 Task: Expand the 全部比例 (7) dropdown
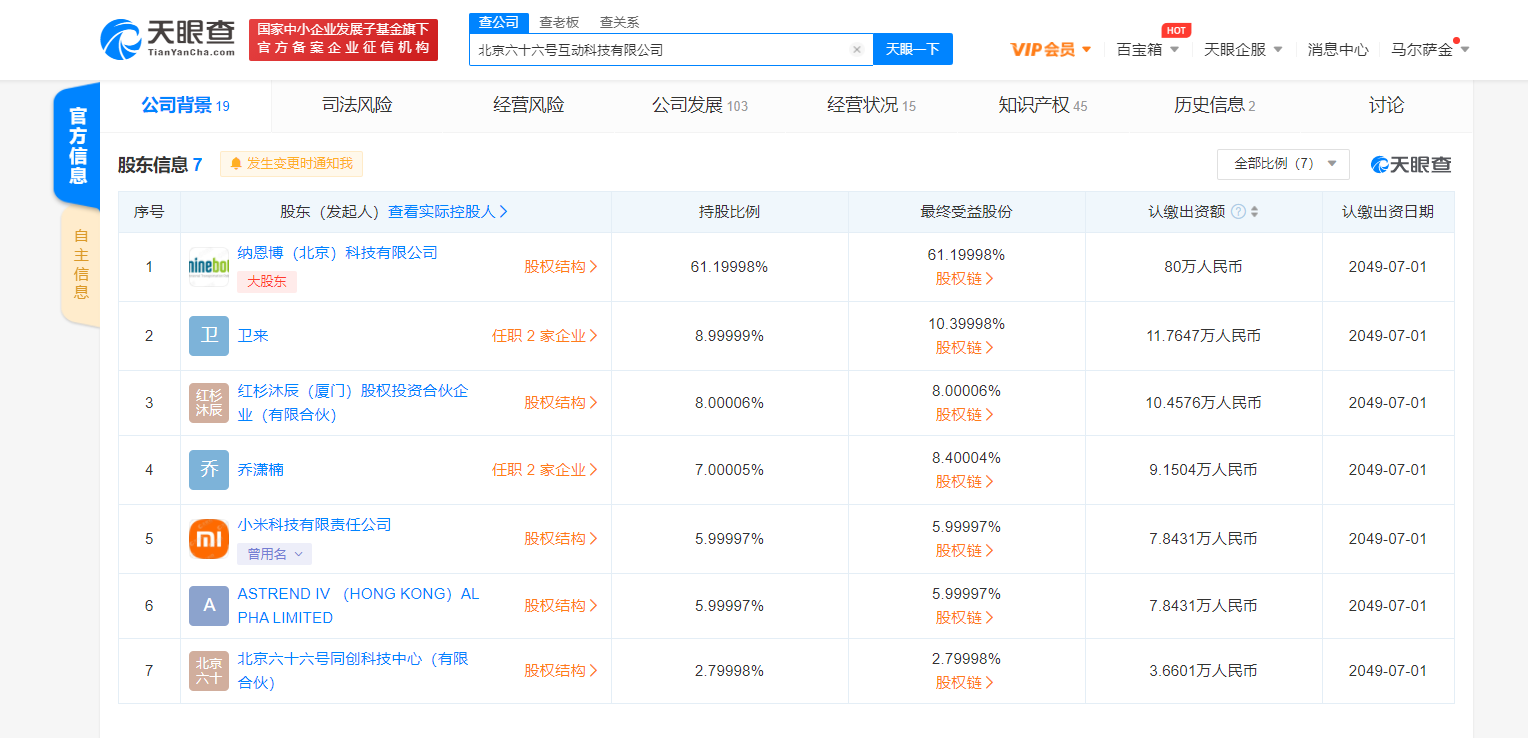pyautogui.click(x=1283, y=162)
